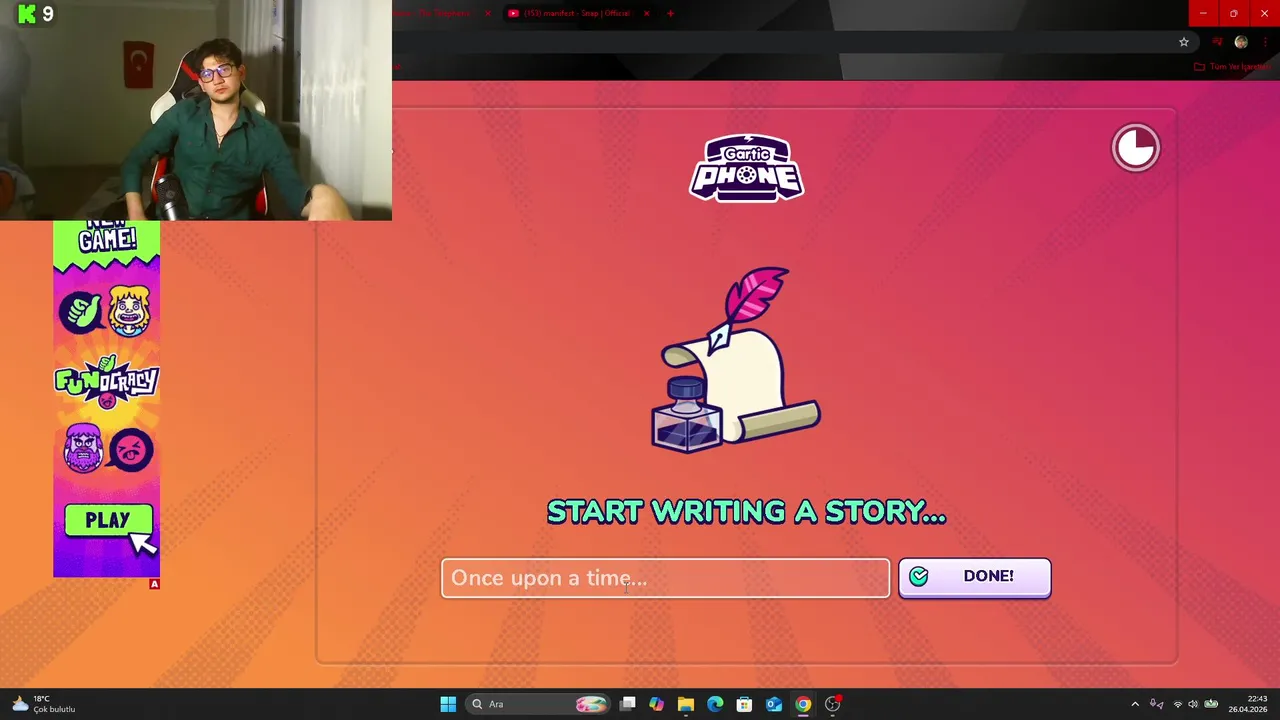The height and width of the screenshot is (720, 1280).
Task: Click the taskbar Ara search box
Action: coord(538,704)
